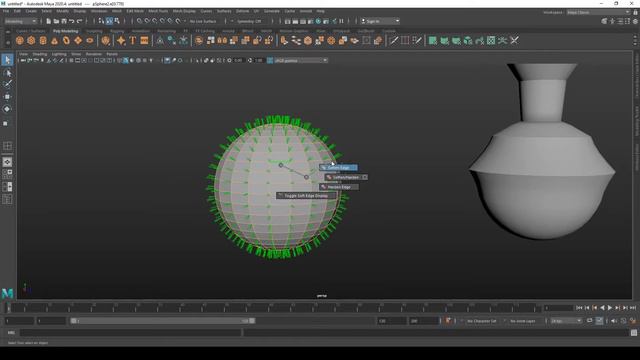Activate the Scale tool in the toolbox
Viewport: 640px width, 360px height.
pos(6,123)
